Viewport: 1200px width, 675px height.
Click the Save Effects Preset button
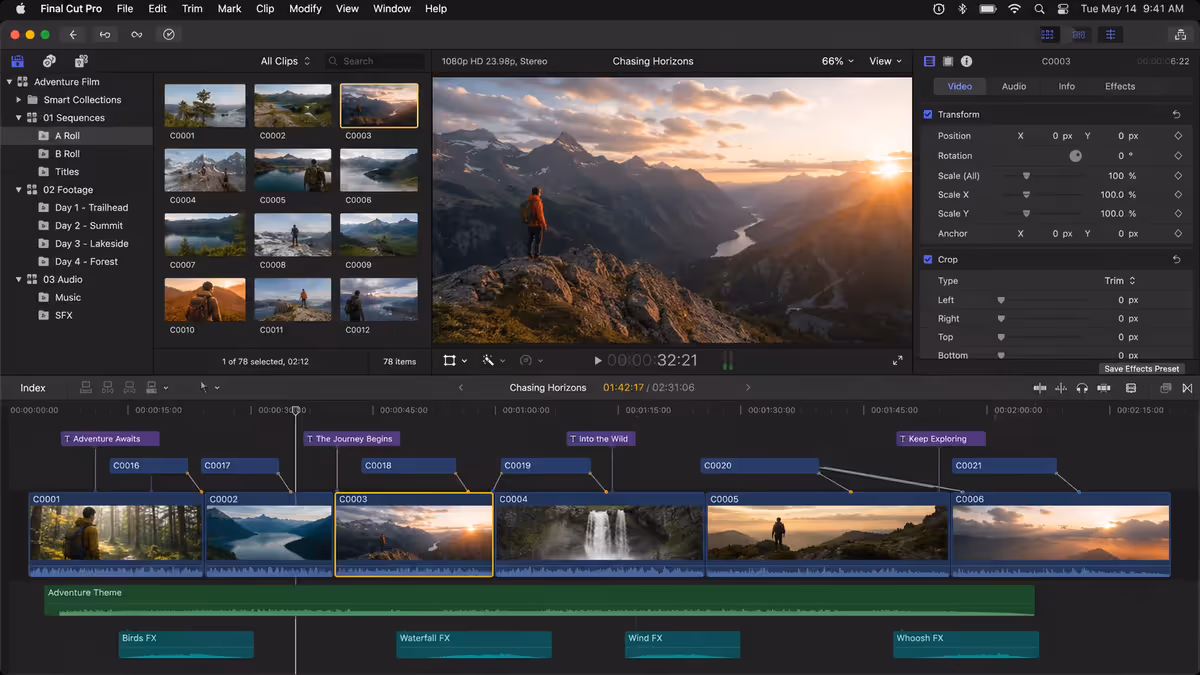click(1142, 369)
